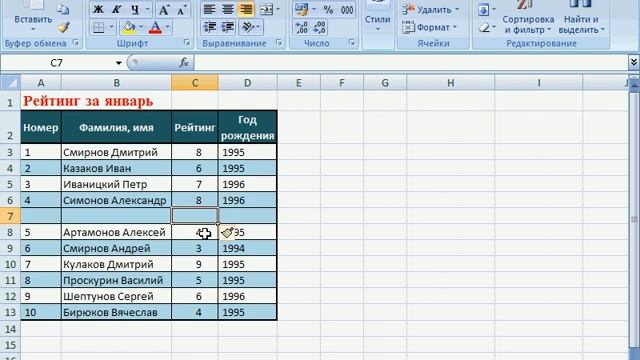The width and height of the screenshot is (640, 360).
Task: Select column C header
Action: pos(195,83)
